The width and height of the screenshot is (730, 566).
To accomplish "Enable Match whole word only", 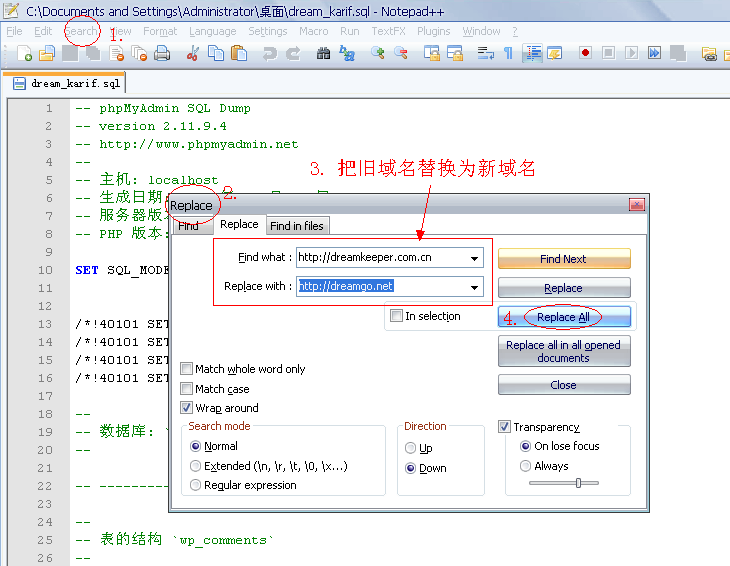I will click(186, 369).
